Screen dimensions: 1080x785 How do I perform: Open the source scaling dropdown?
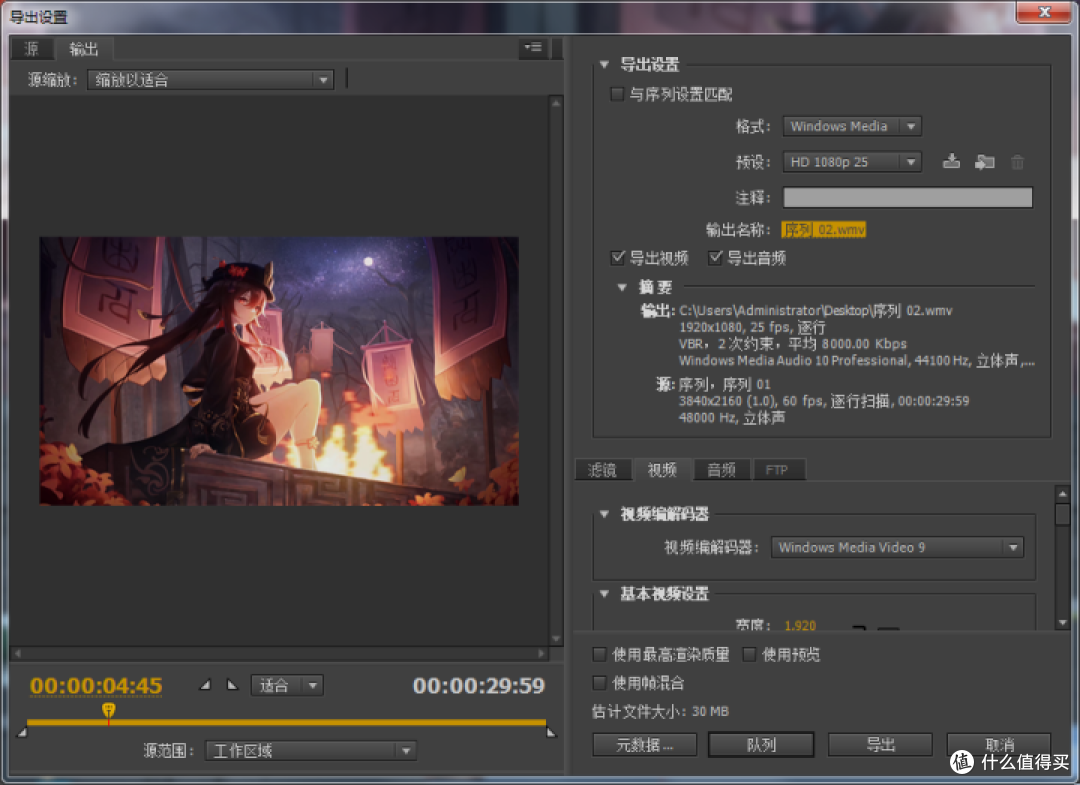[211, 80]
